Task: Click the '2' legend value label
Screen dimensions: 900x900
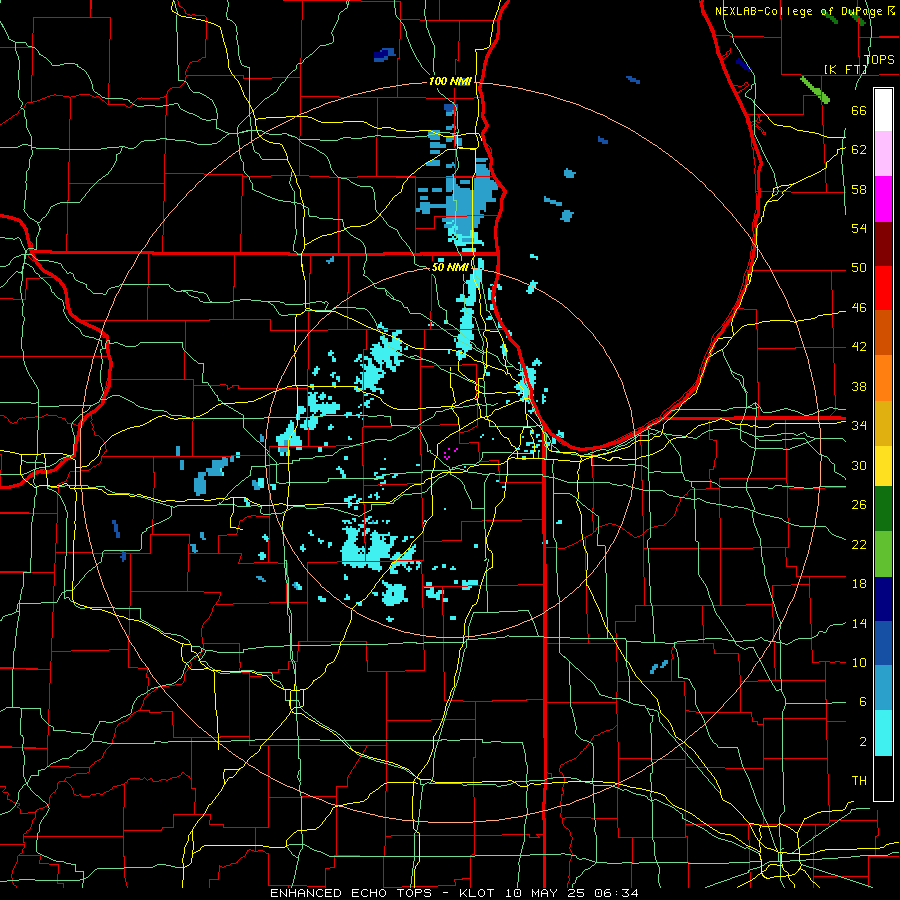Action: click(862, 742)
